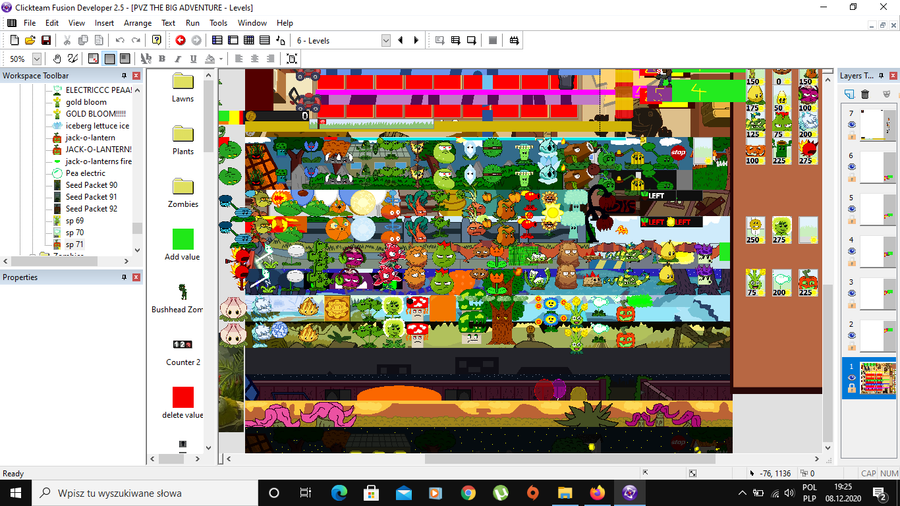
Task: Run the frame icon
Action: pos(471,40)
